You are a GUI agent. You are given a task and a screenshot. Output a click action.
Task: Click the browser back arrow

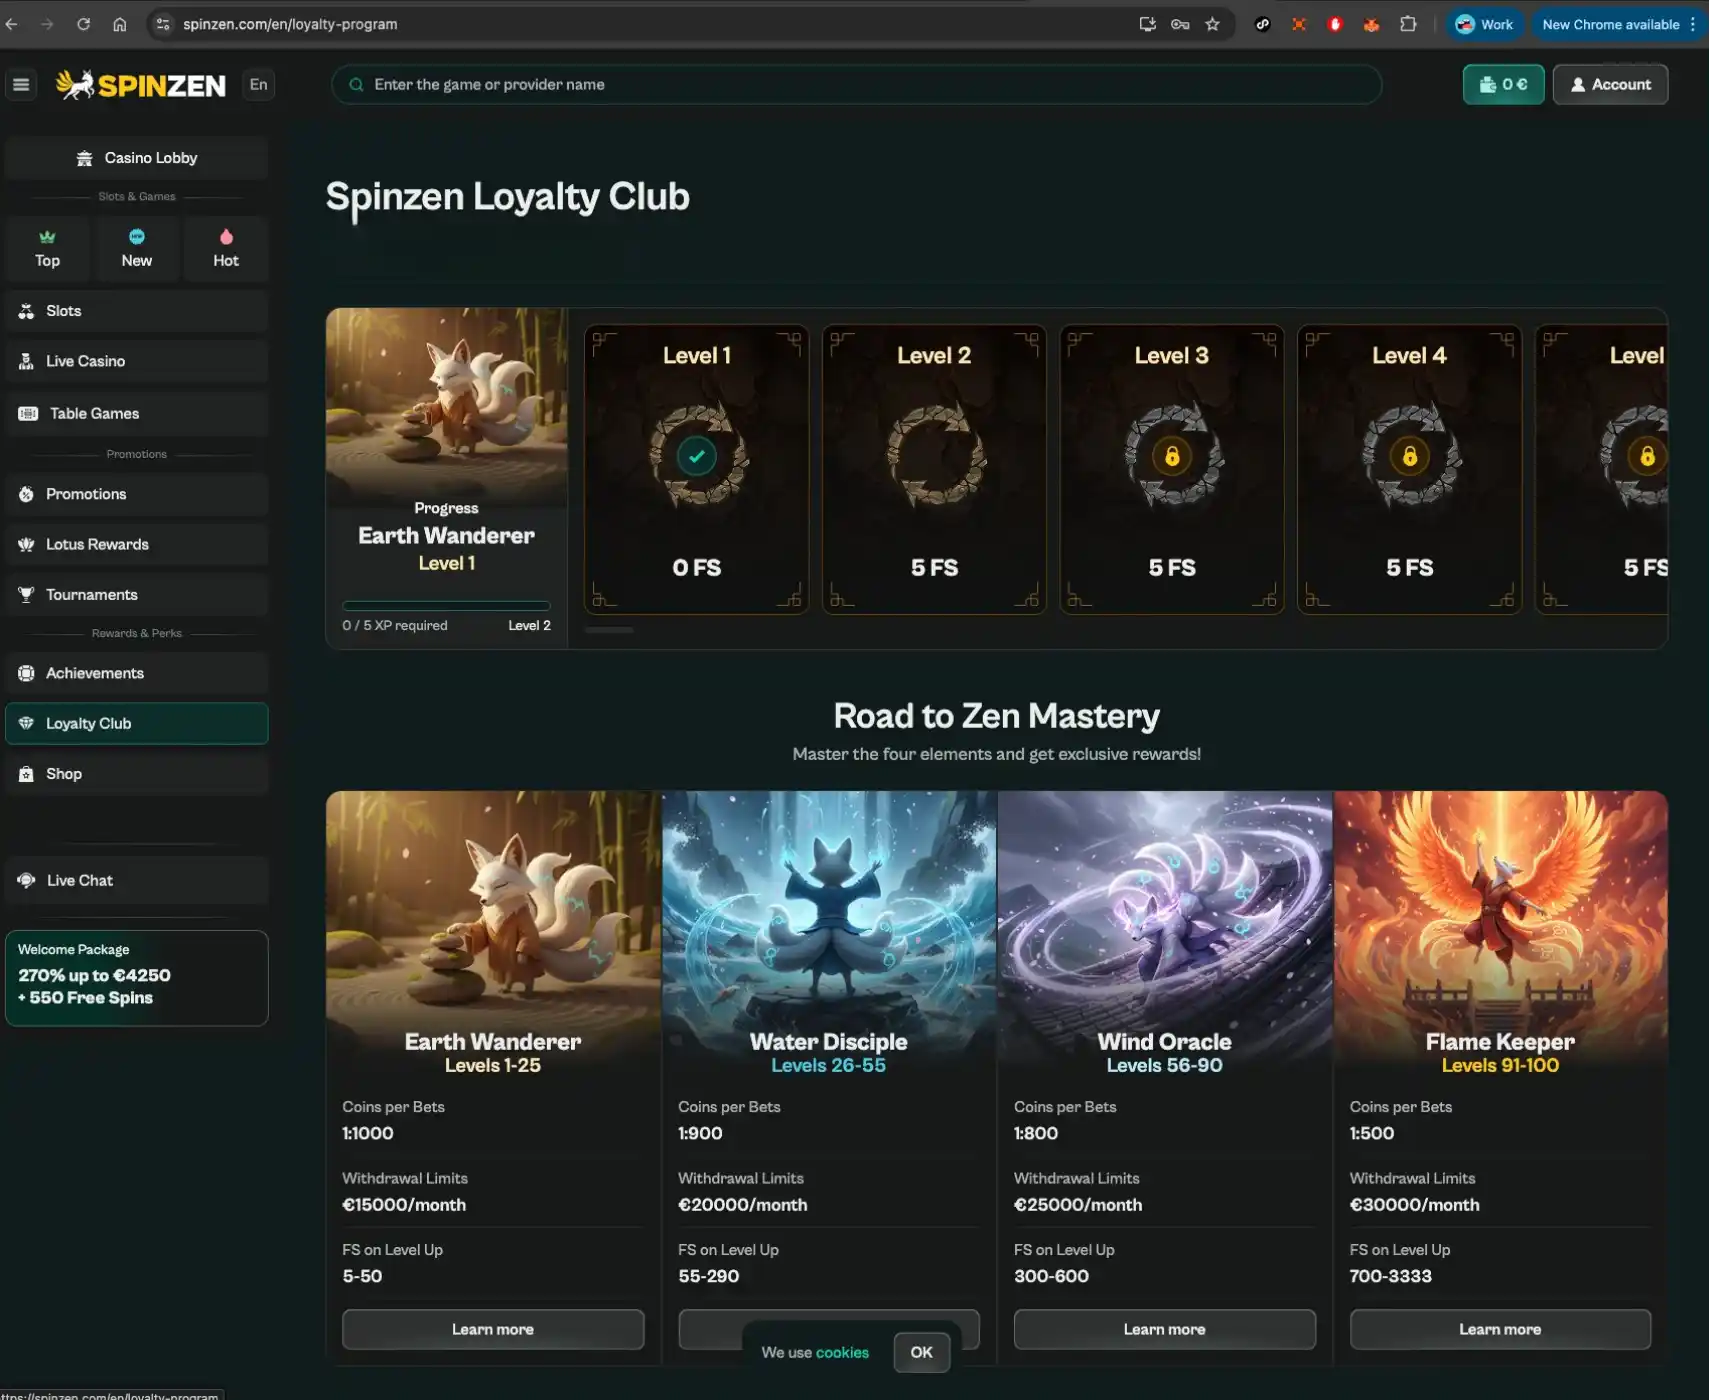(x=12, y=24)
